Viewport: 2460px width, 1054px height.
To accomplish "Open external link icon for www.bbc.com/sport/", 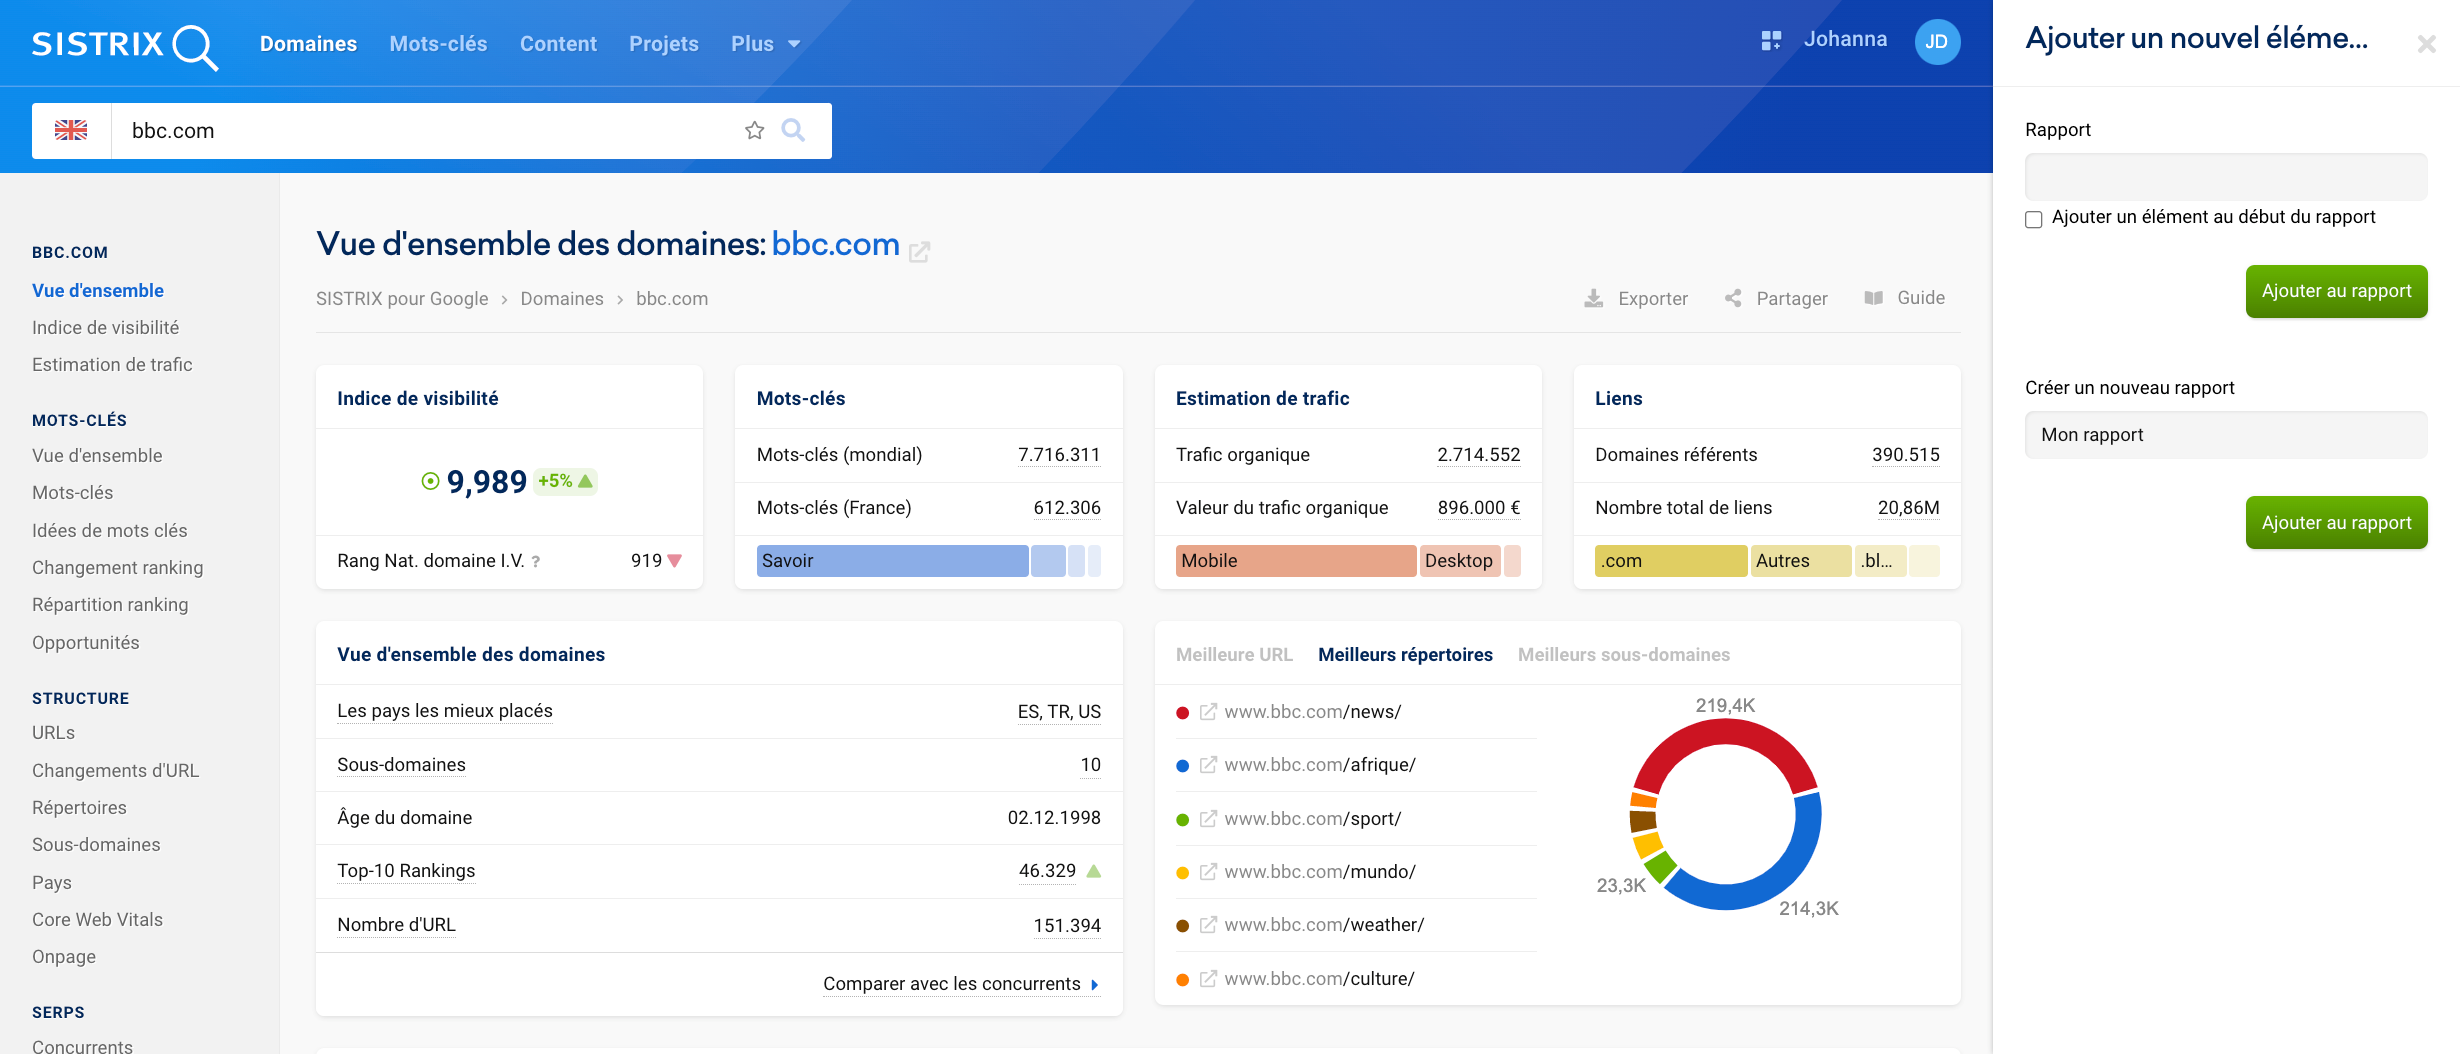I will (1208, 819).
